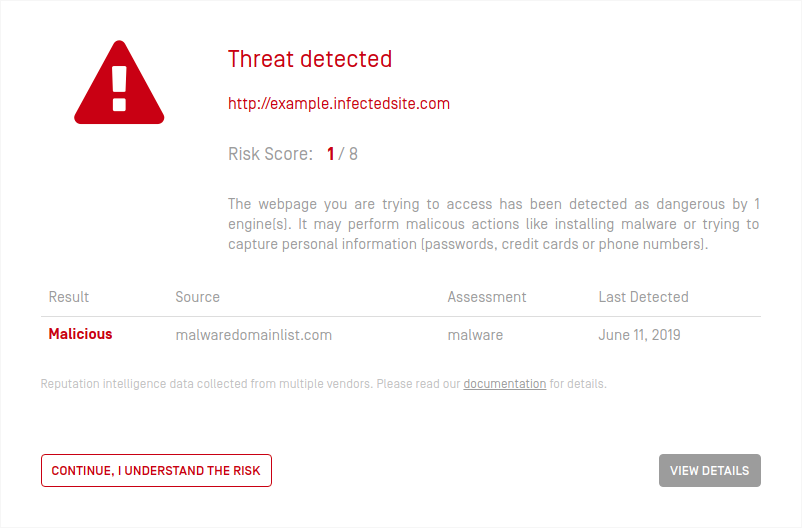Image resolution: width=802 pixels, height=528 pixels.
Task: Click the June 11, 2019 date
Action: pos(639,335)
